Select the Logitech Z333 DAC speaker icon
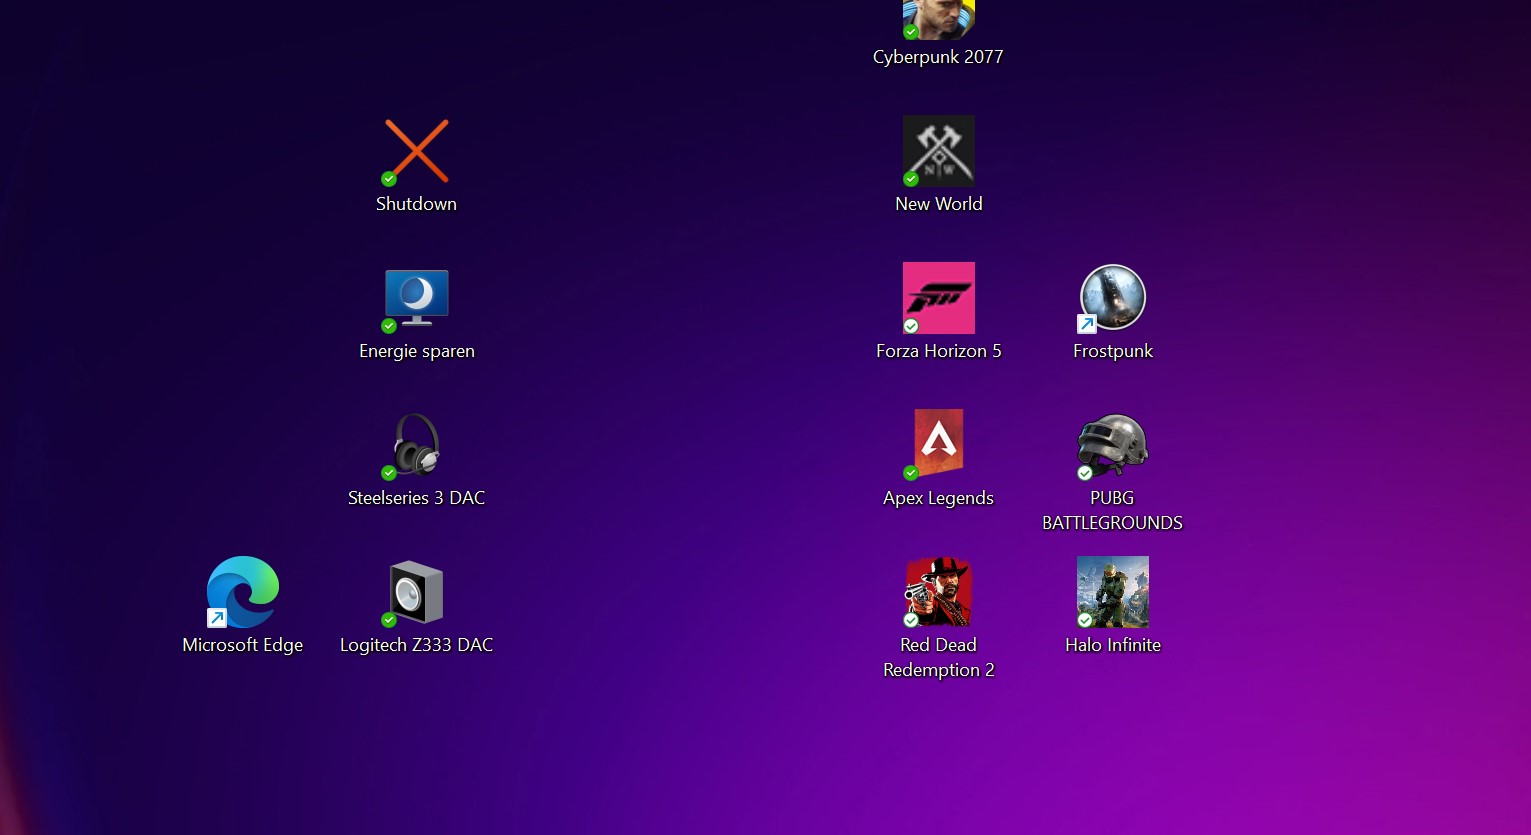The image size is (1531, 835). (417, 591)
